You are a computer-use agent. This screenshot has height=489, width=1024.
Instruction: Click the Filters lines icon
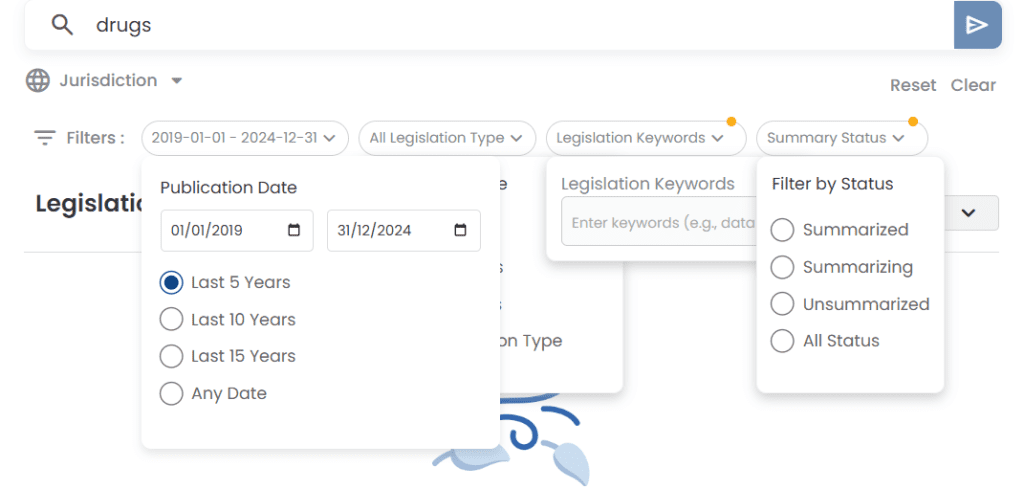pyautogui.click(x=45, y=138)
